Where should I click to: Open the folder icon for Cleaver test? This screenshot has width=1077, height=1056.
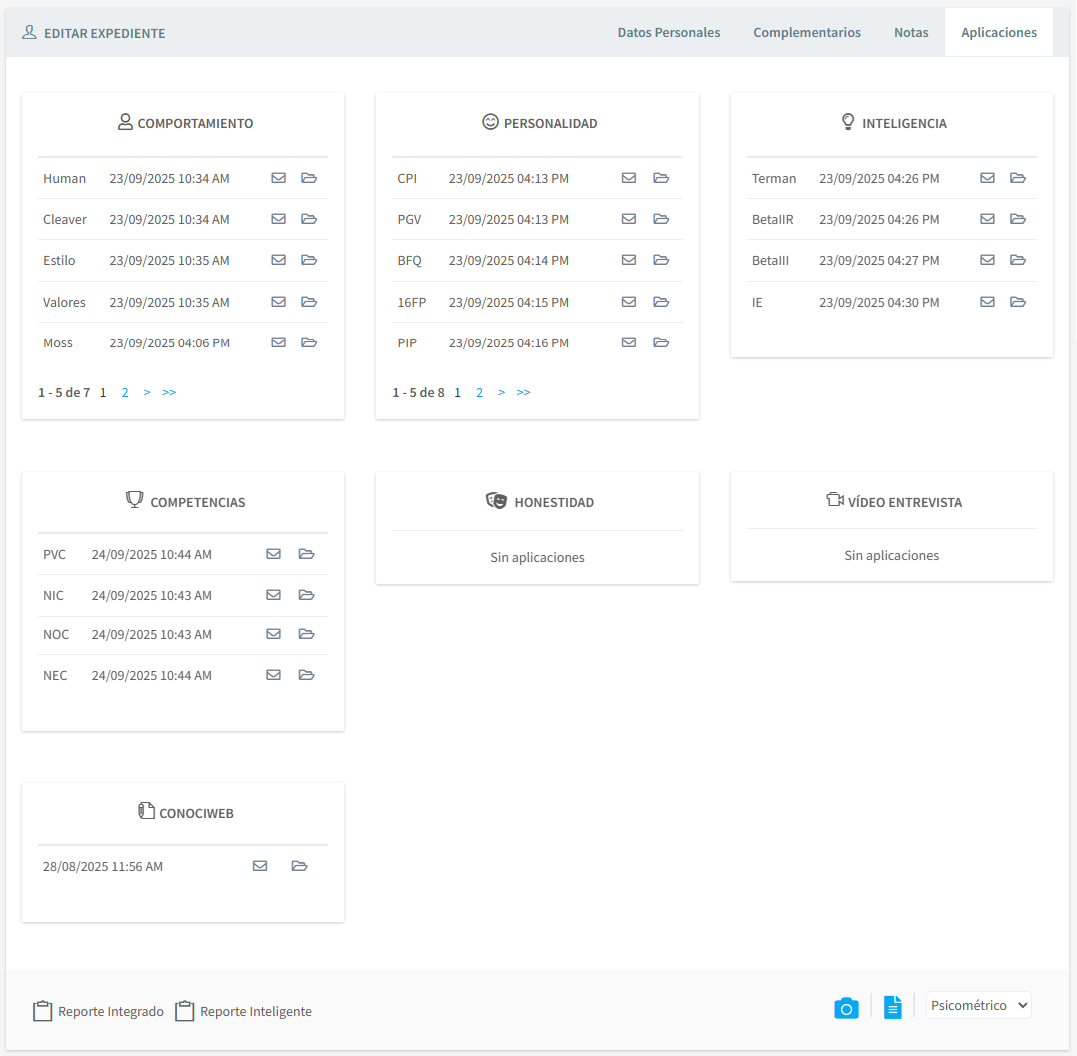pos(309,219)
